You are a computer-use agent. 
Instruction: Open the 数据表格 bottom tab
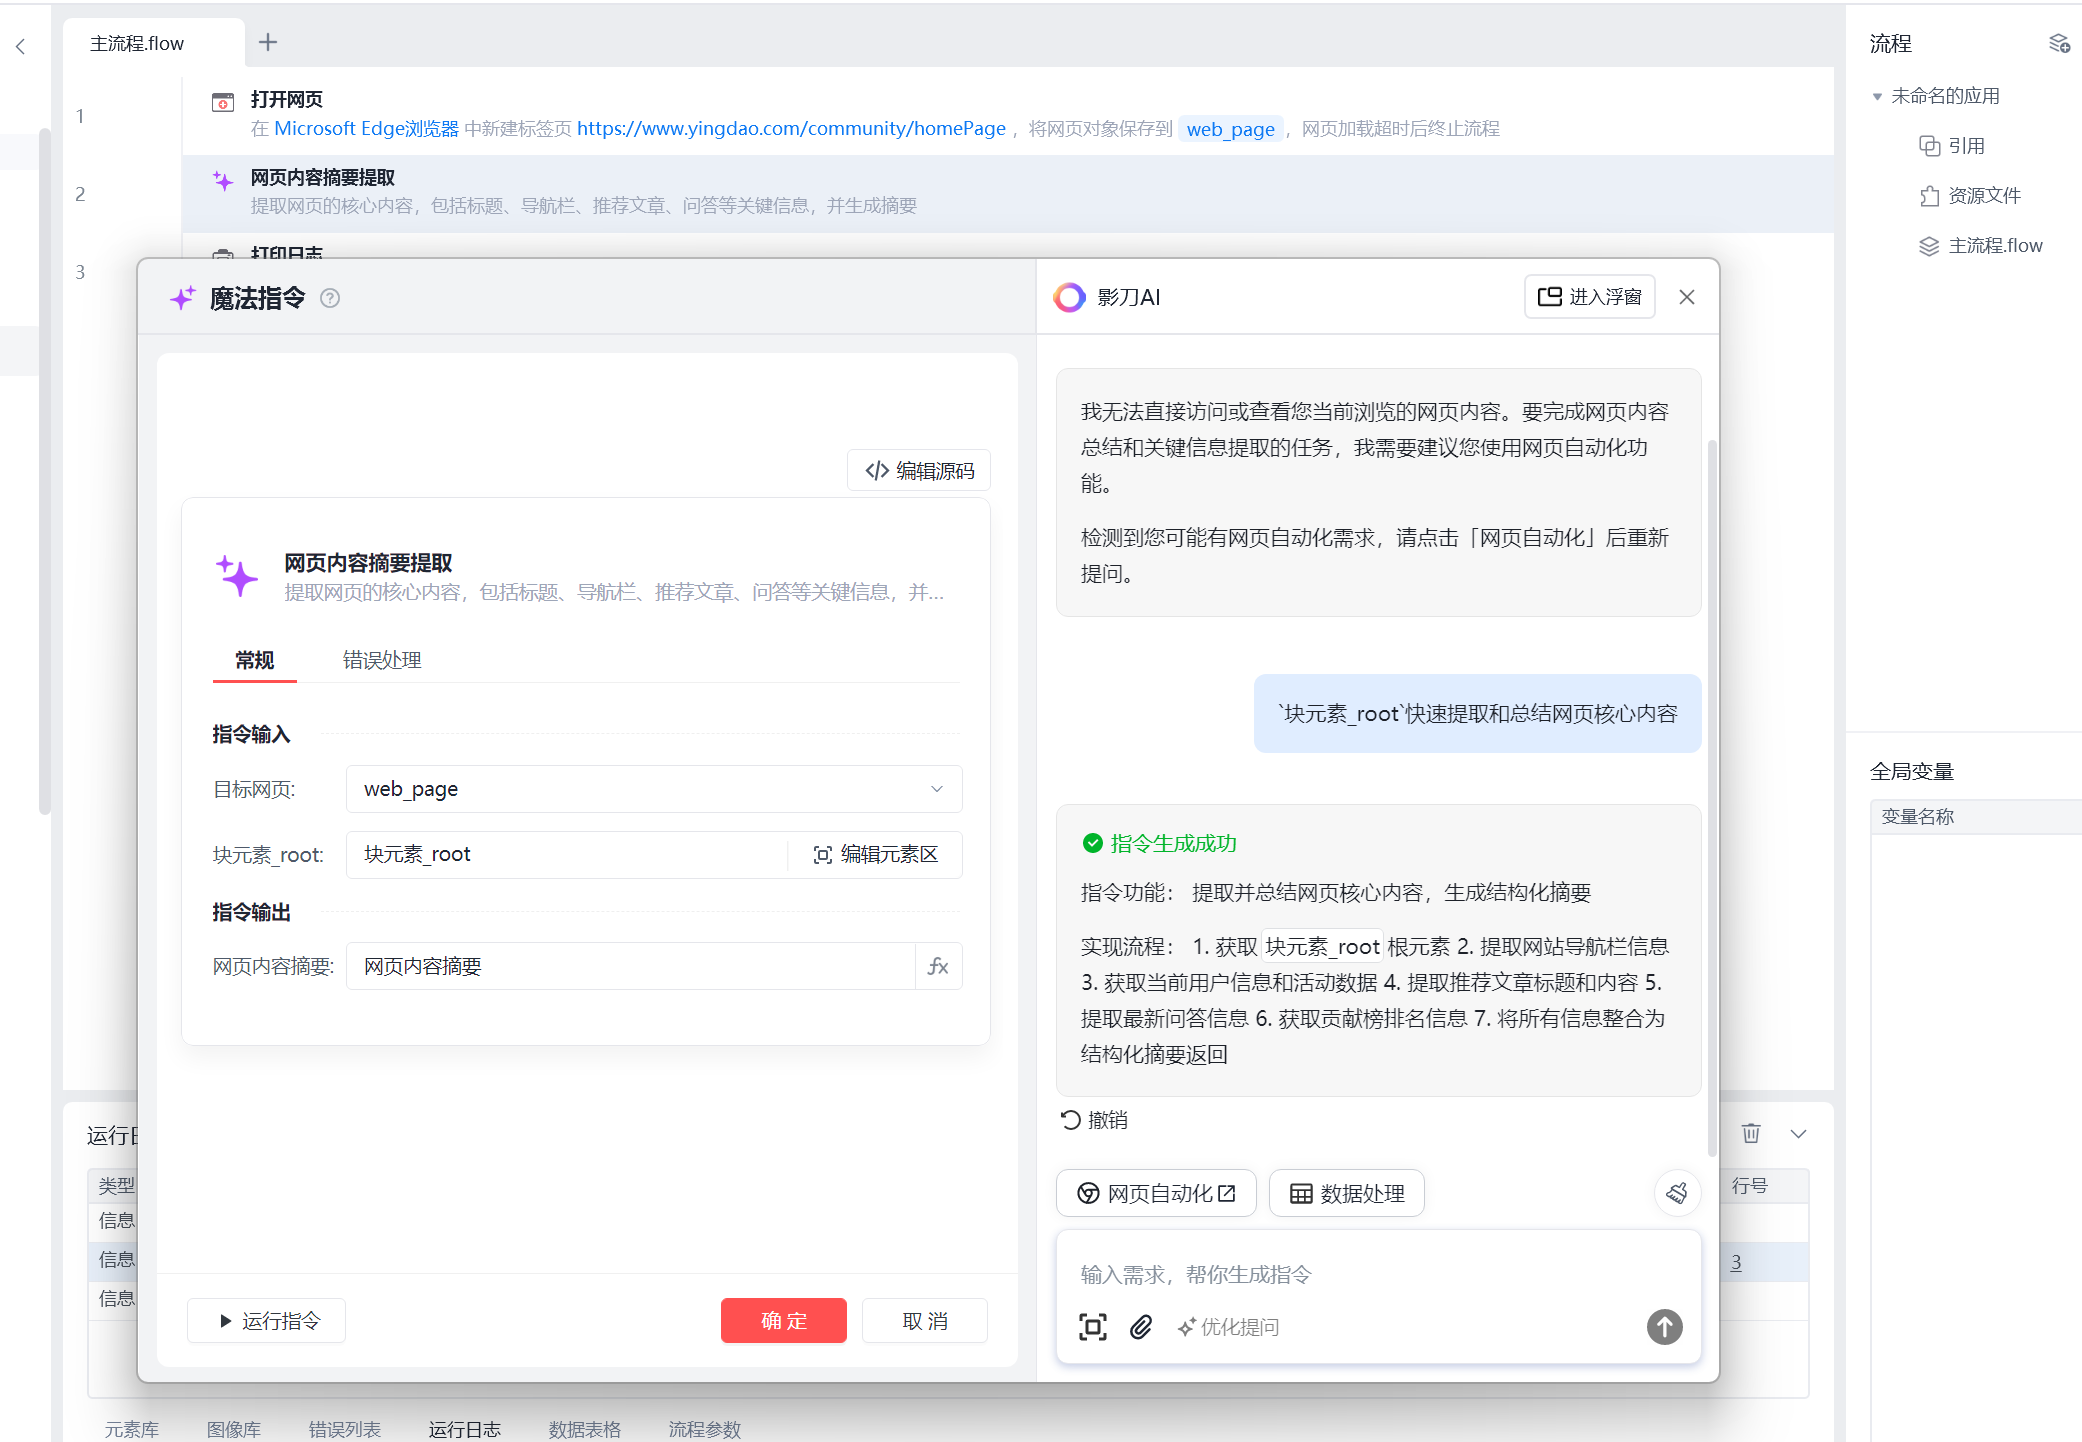pos(584,1429)
